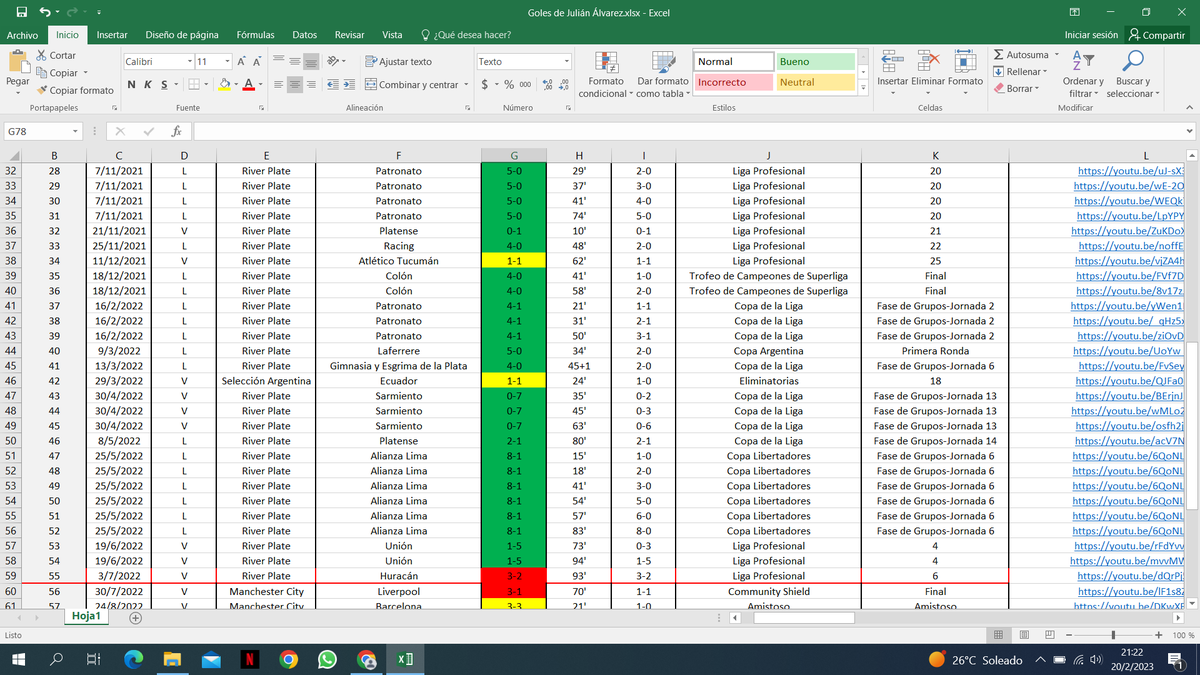Viewport: 1200px width, 675px height.
Task: Switch to Diseño de página tab
Action: click(182, 35)
